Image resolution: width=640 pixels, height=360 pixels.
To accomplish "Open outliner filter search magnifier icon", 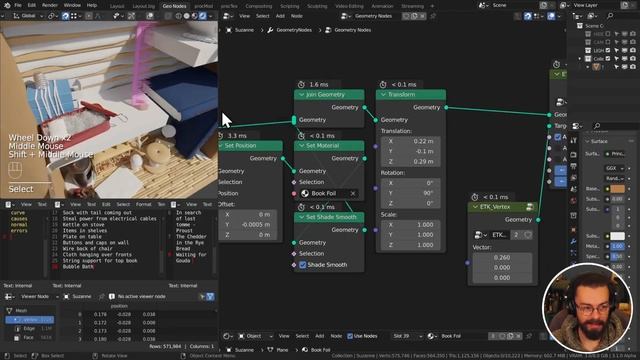I will pos(610,16).
